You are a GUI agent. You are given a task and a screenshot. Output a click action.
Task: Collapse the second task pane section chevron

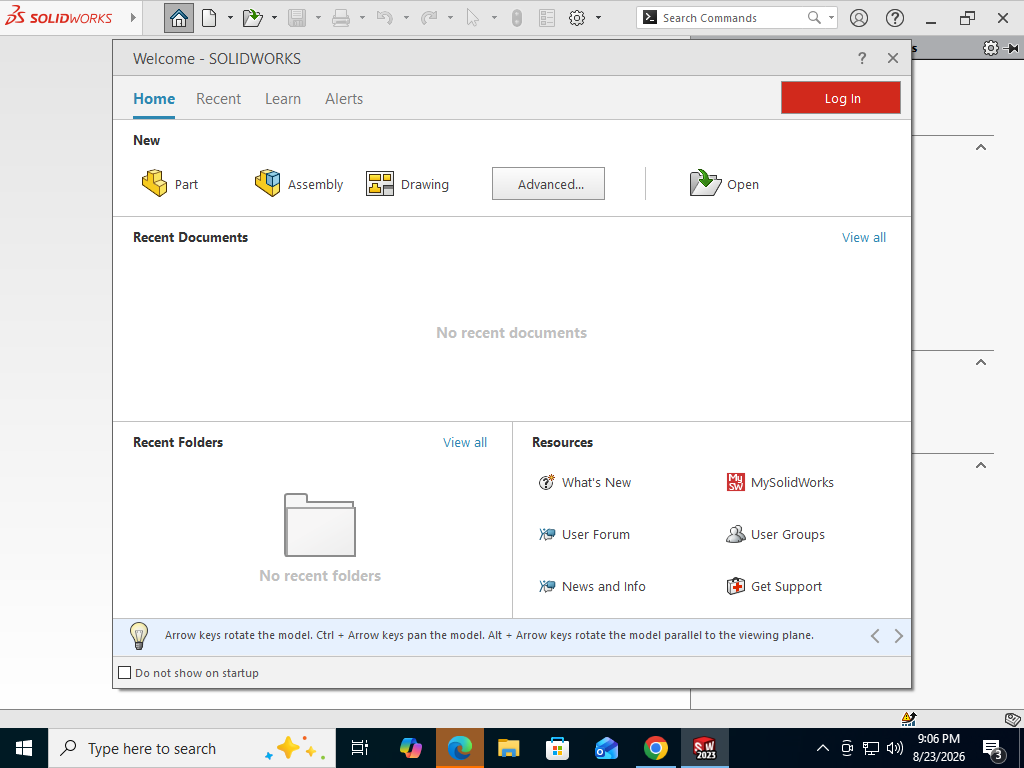pos(980,362)
